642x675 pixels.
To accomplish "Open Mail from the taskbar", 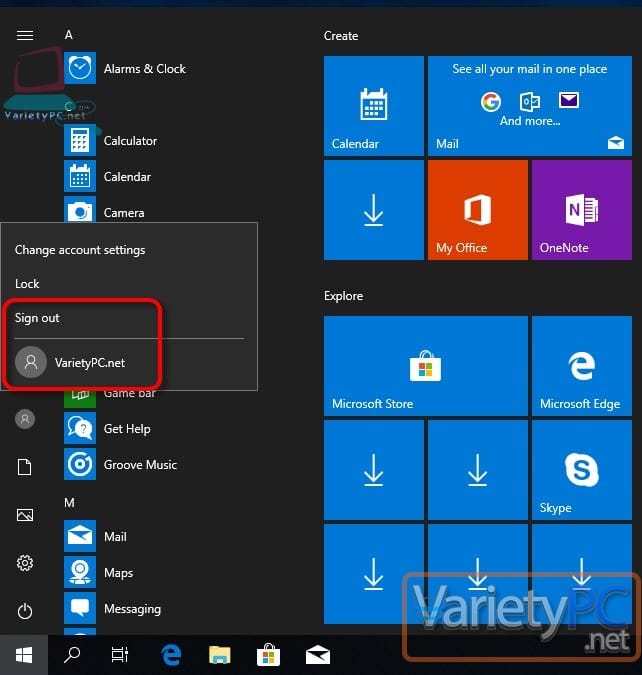I will point(318,655).
